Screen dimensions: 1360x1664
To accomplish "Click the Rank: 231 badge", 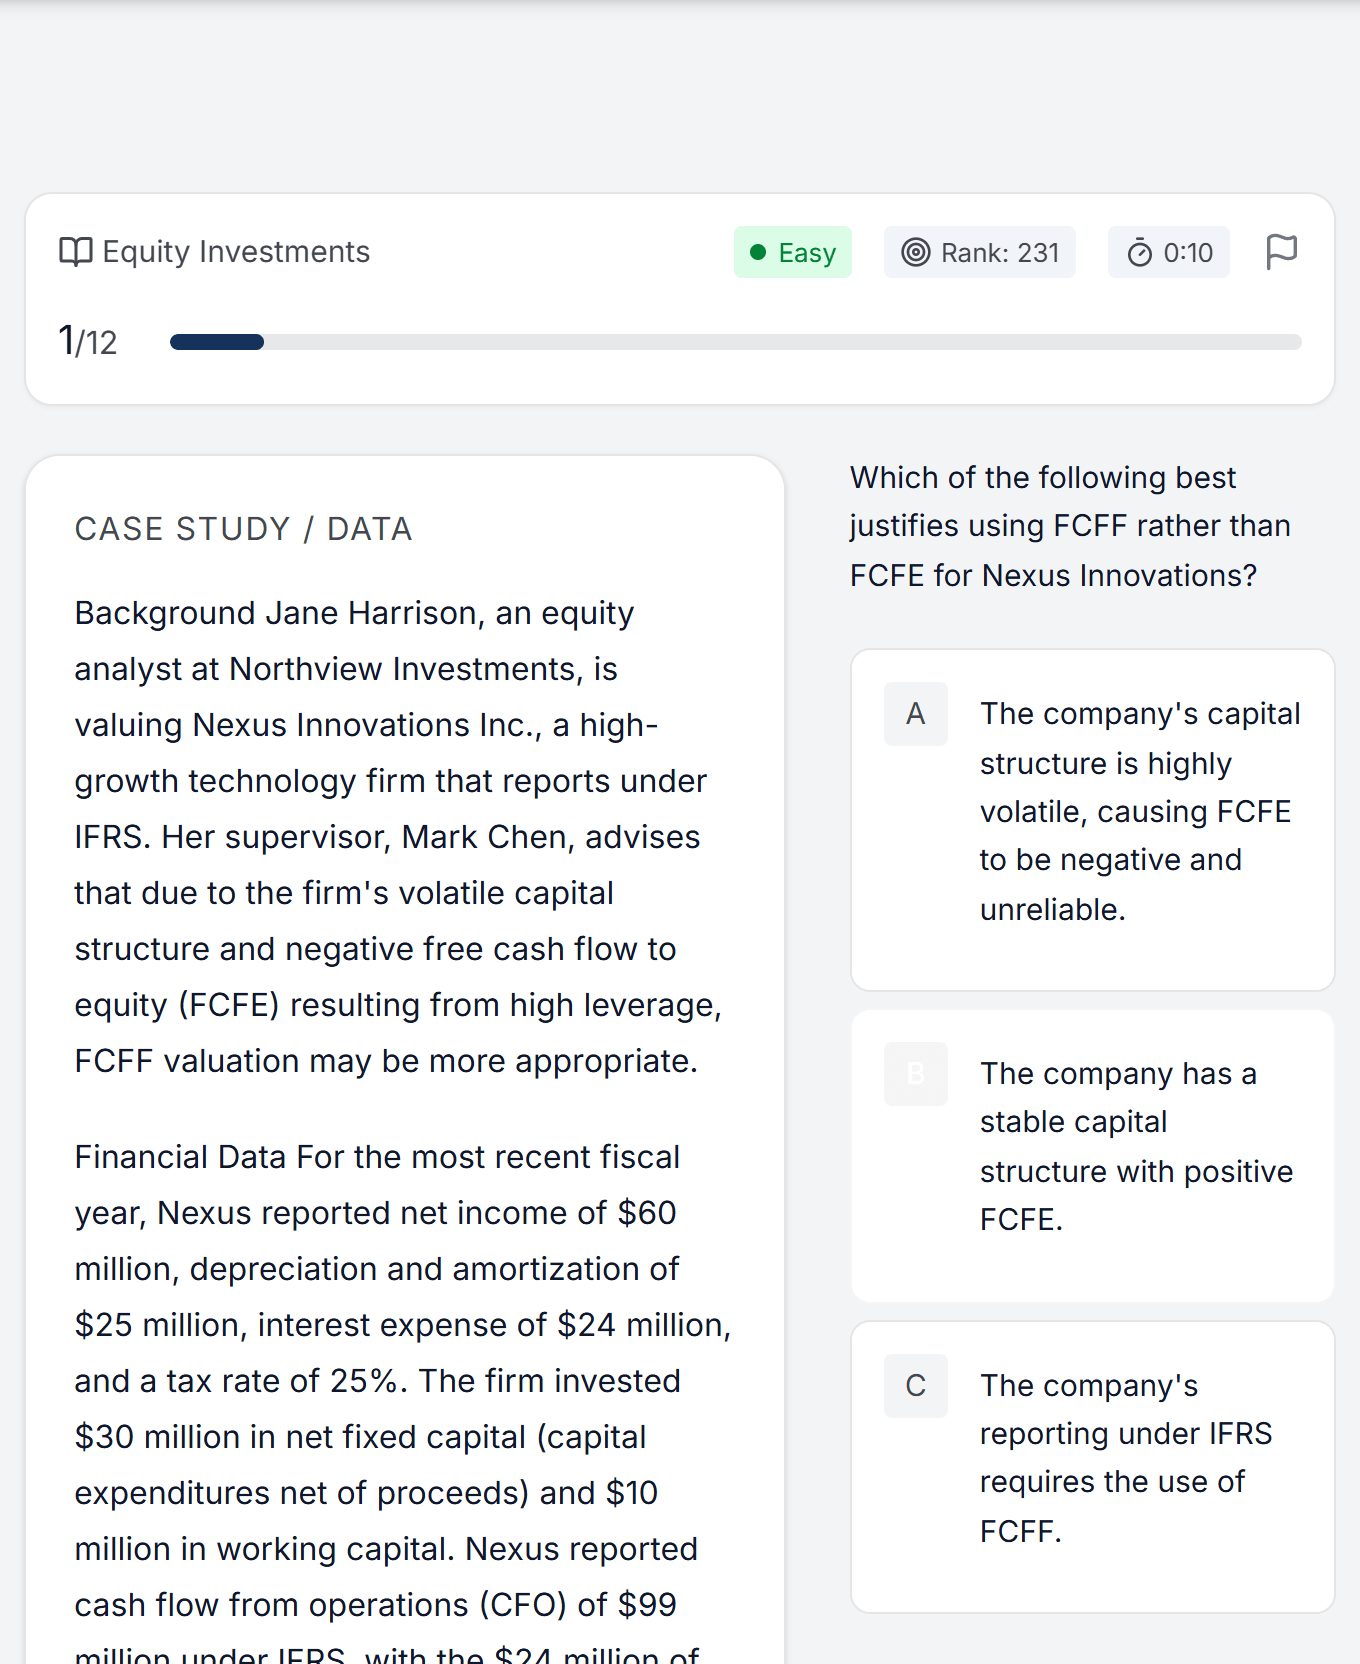I will [x=980, y=252].
